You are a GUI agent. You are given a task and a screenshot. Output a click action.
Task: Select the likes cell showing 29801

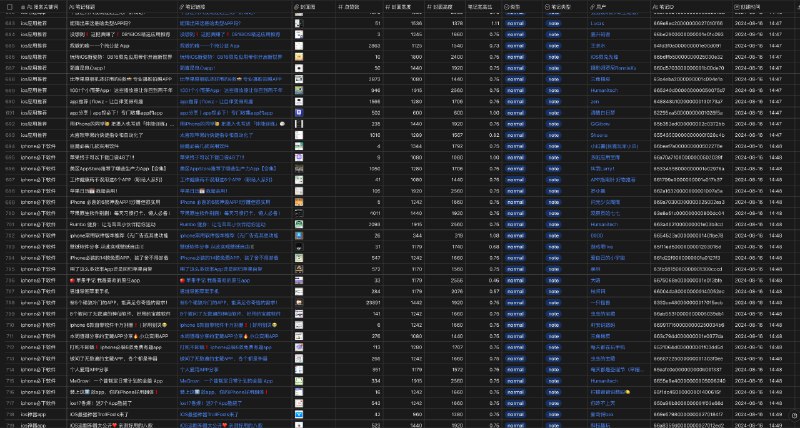click(358, 303)
